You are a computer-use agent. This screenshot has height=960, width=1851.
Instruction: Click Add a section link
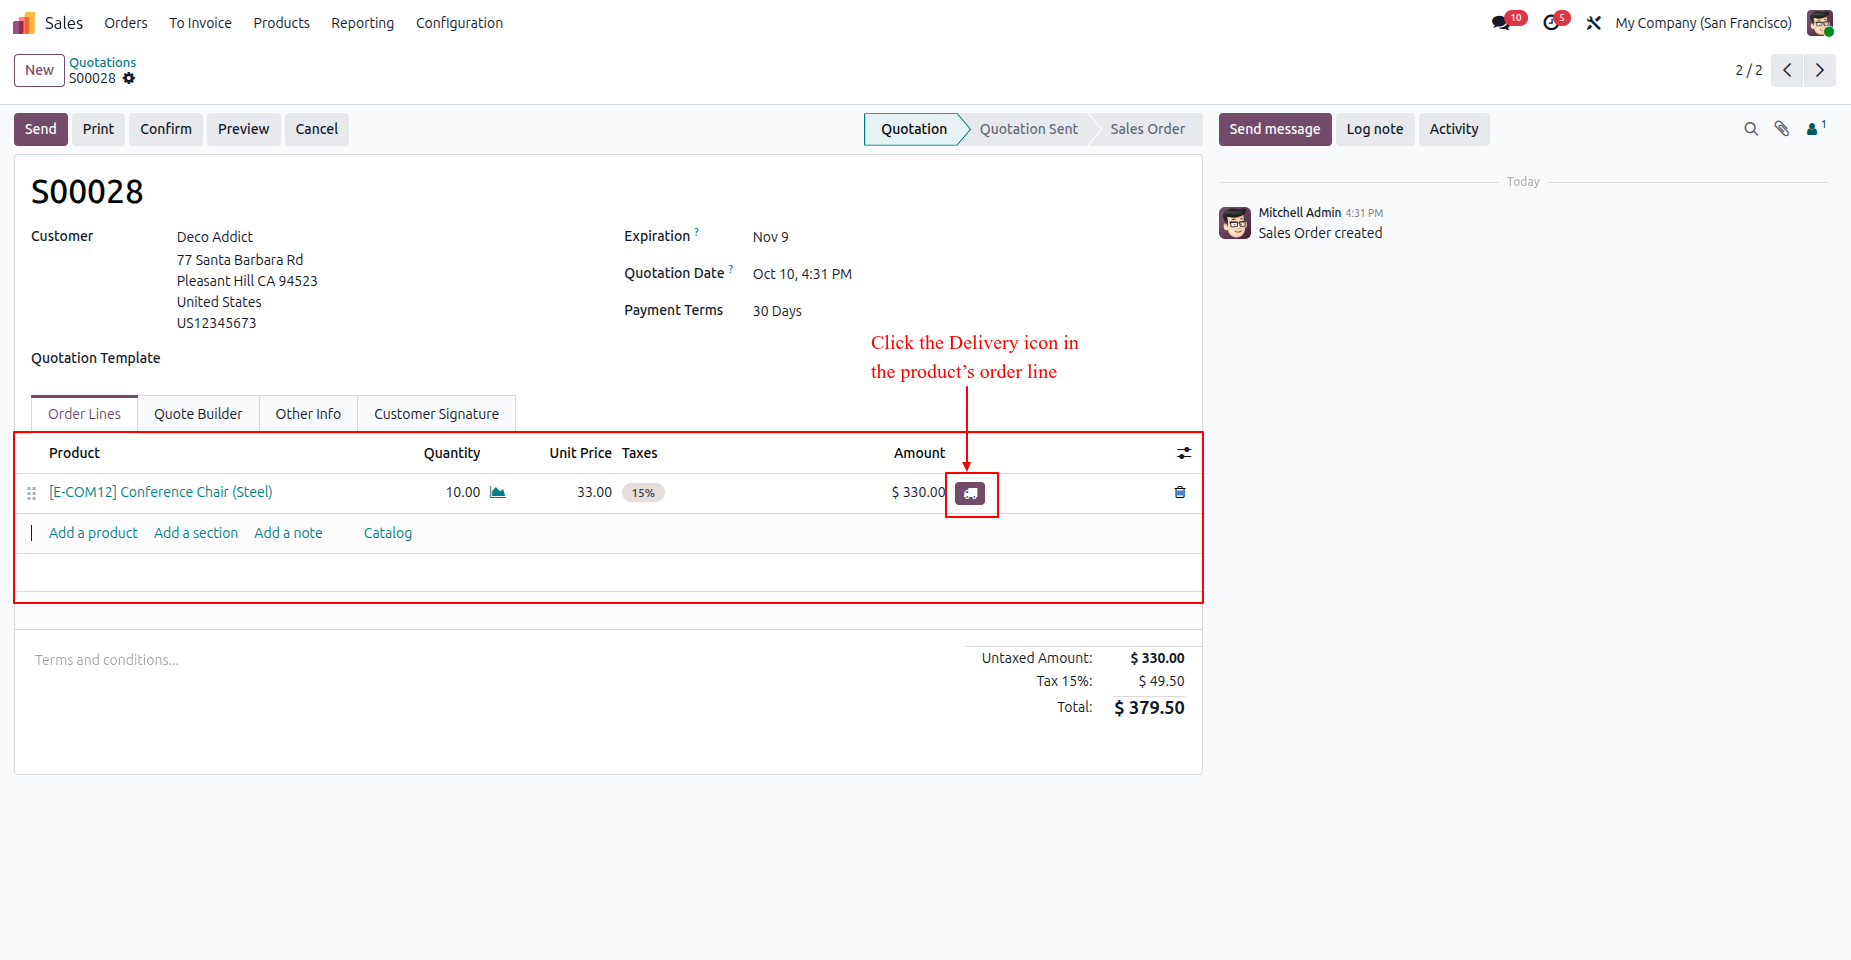point(196,533)
